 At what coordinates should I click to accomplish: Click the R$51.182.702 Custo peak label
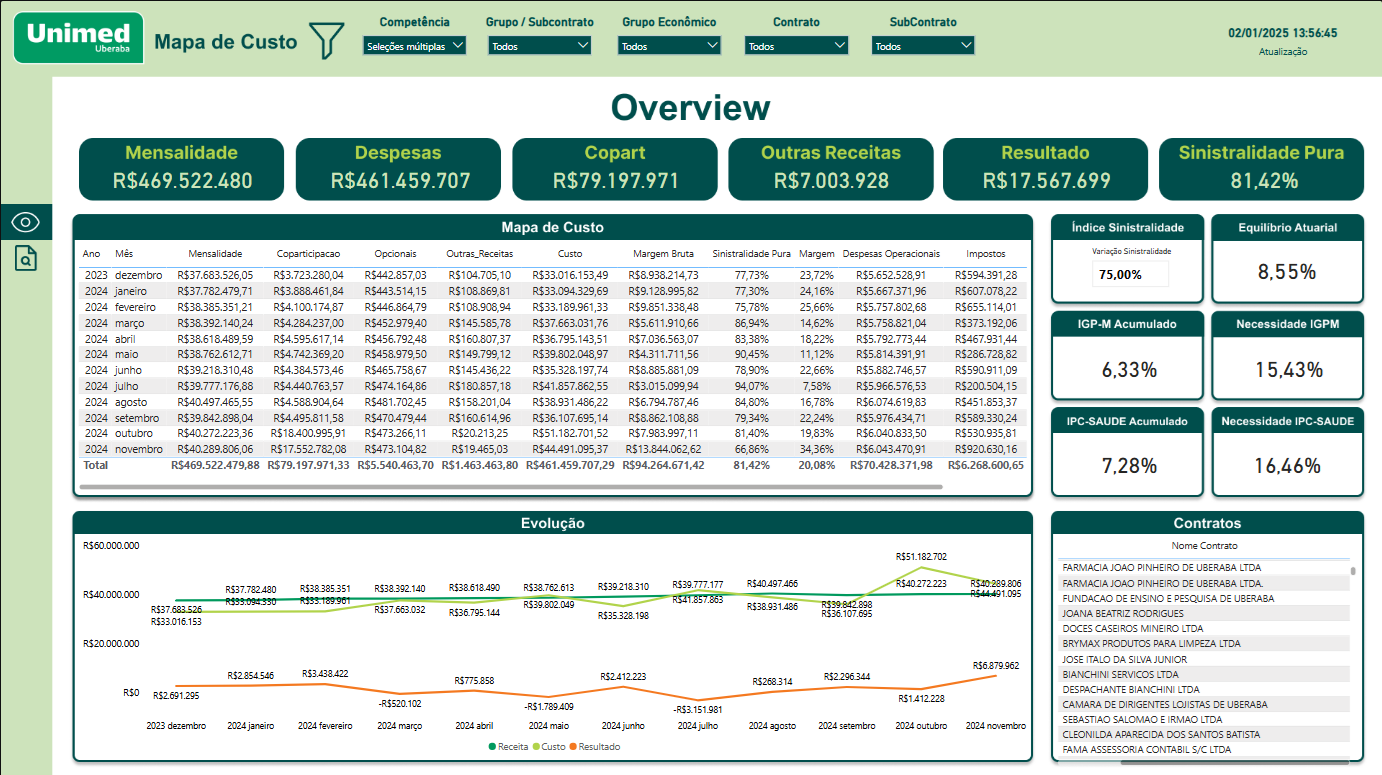tap(921, 556)
